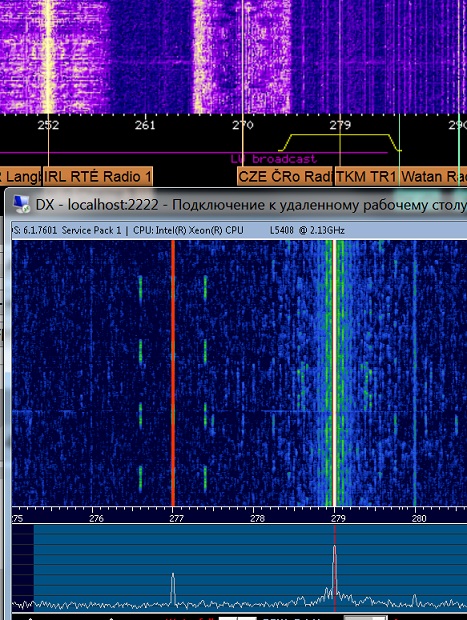Click 278 on the lower frequency ruler
This screenshot has width=467, height=620.
[257, 518]
